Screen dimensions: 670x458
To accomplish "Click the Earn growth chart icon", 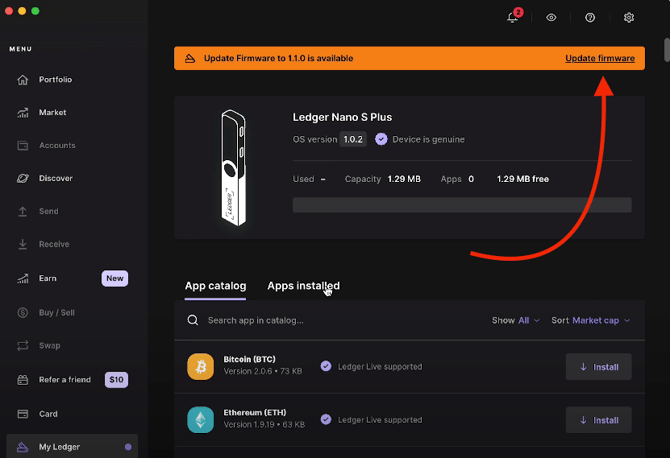I will pos(23,279).
